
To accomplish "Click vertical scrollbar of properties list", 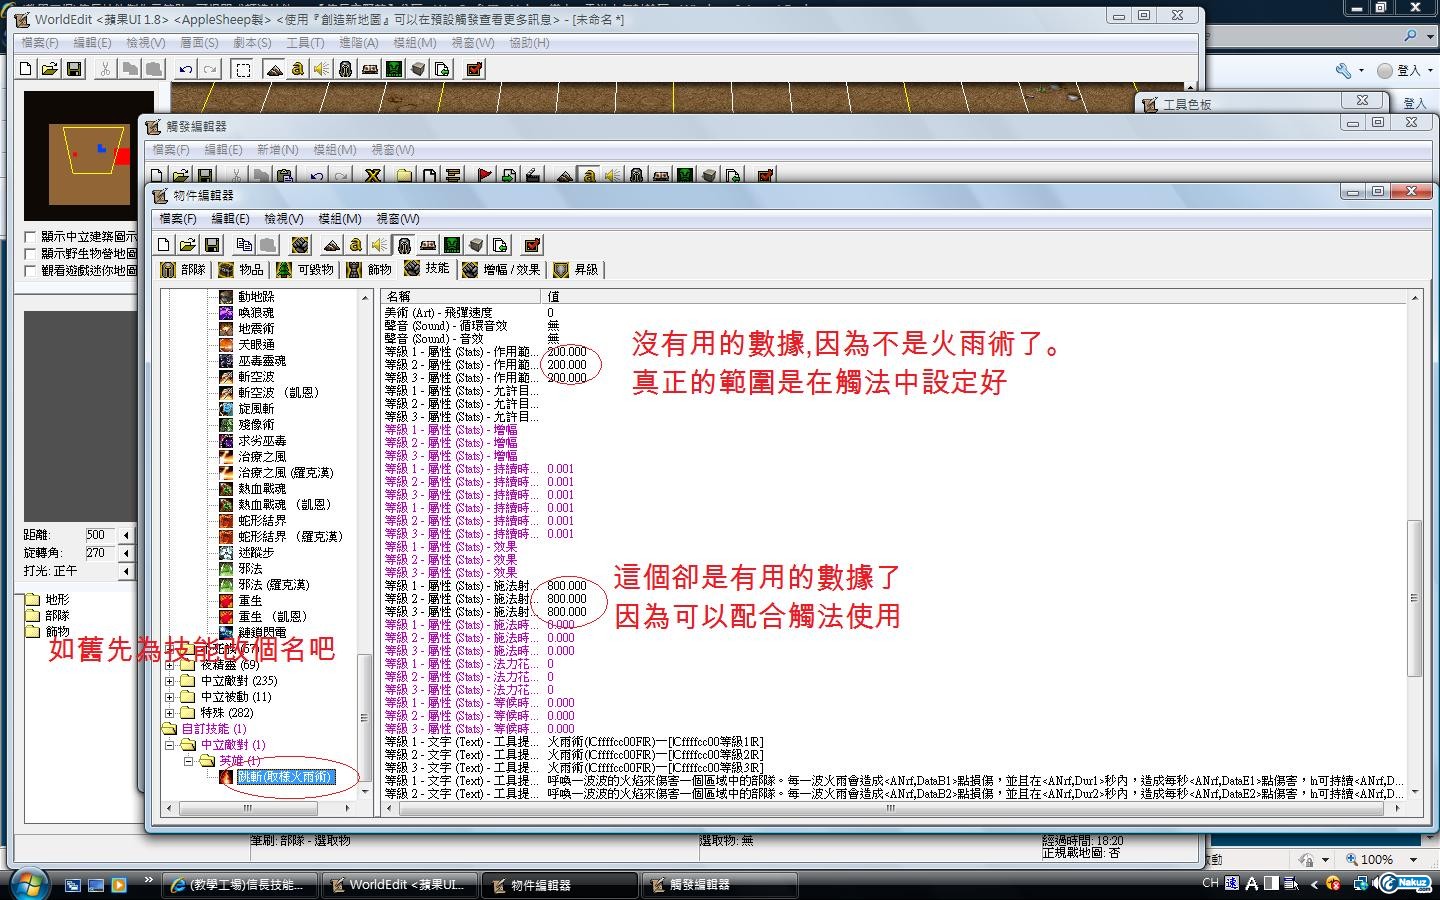I will coord(1414,544).
